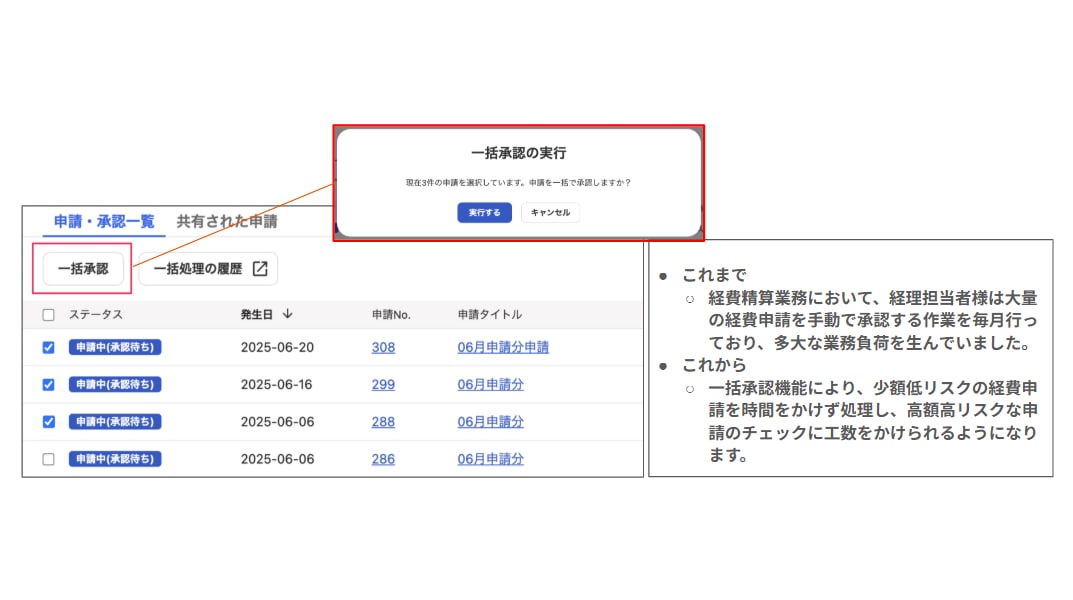This screenshot has height=600, width=1073.
Task: Uncheck the checkbox for application 299
Action: 49,385
